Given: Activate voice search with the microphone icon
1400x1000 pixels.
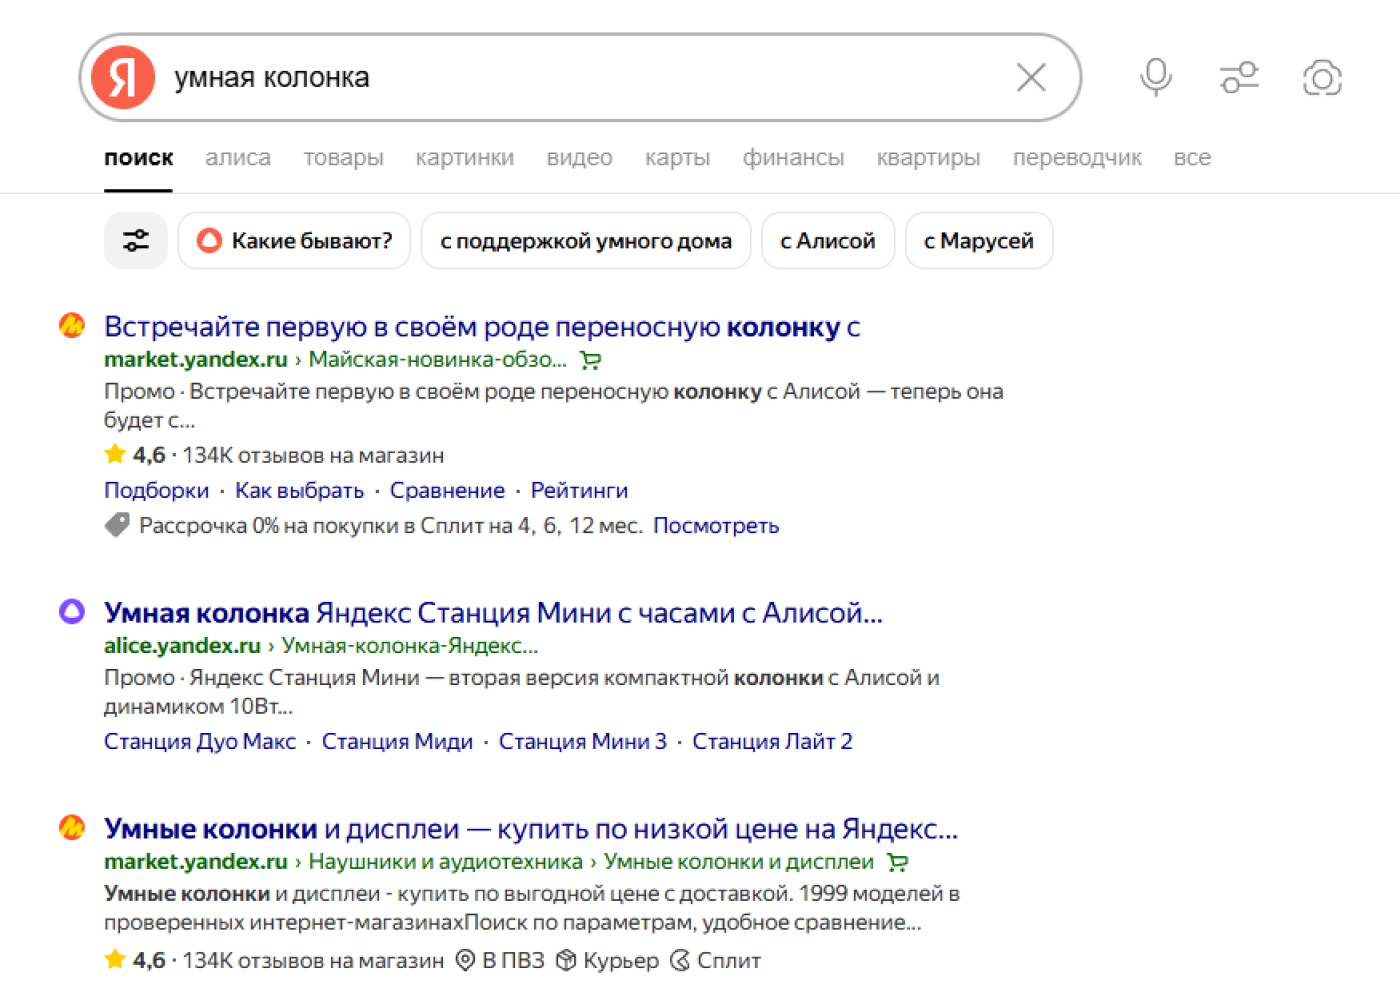Looking at the screenshot, I should 1155,76.
